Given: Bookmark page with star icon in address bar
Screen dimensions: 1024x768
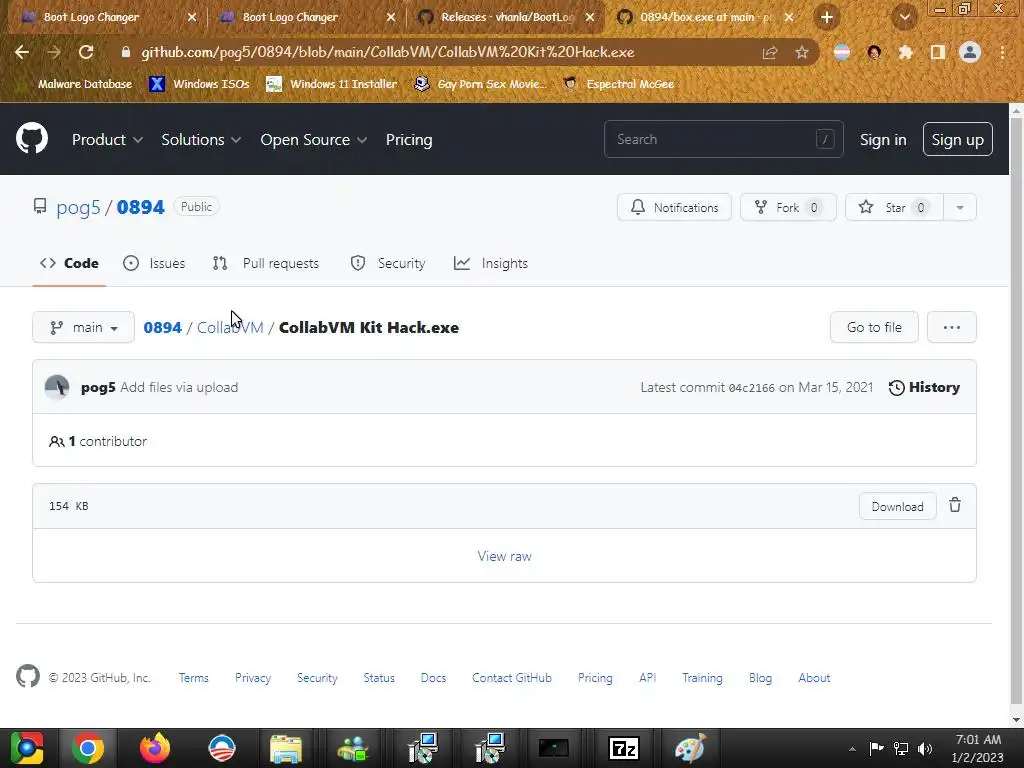Looking at the screenshot, I should tap(801, 52).
